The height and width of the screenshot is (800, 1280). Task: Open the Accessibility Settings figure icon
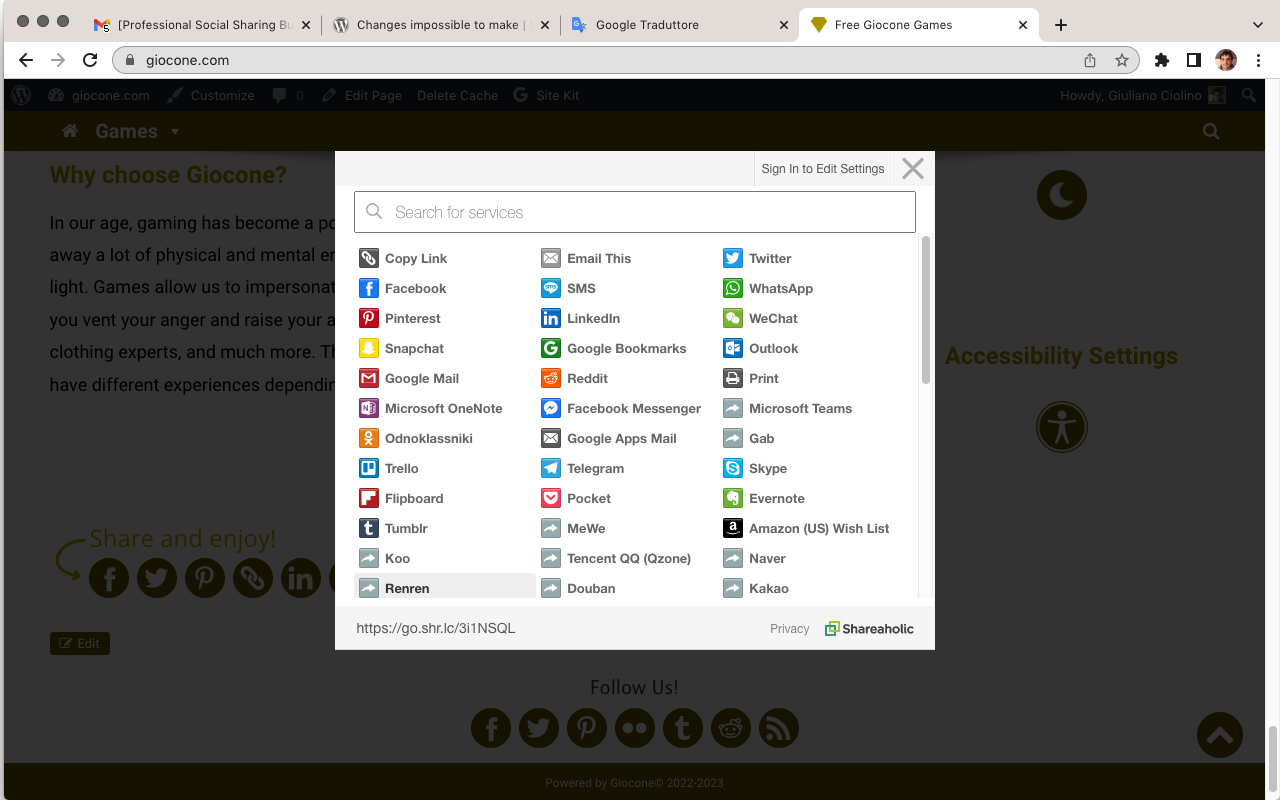pyautogui.click(x=1062, y=427)
